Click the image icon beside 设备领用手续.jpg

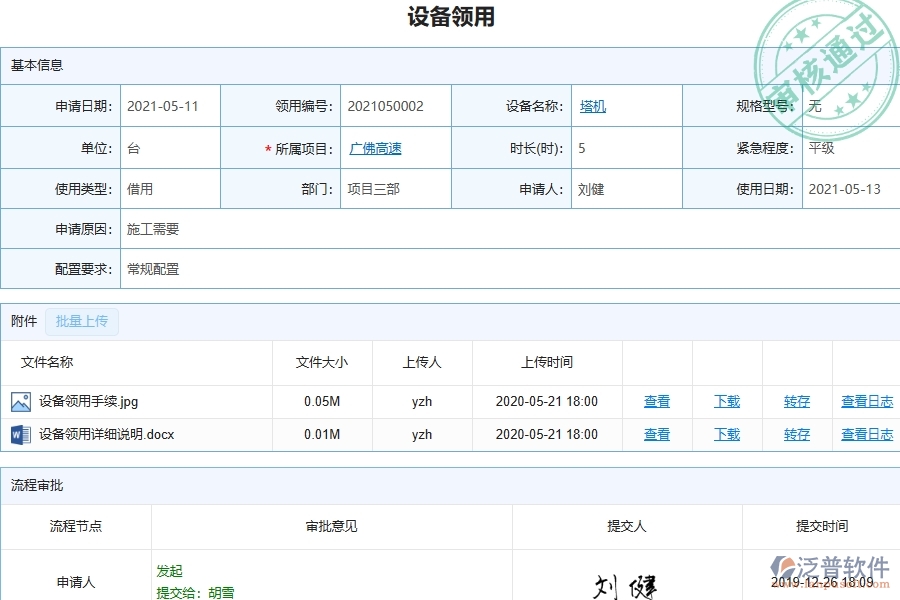(x=24, y=401)
